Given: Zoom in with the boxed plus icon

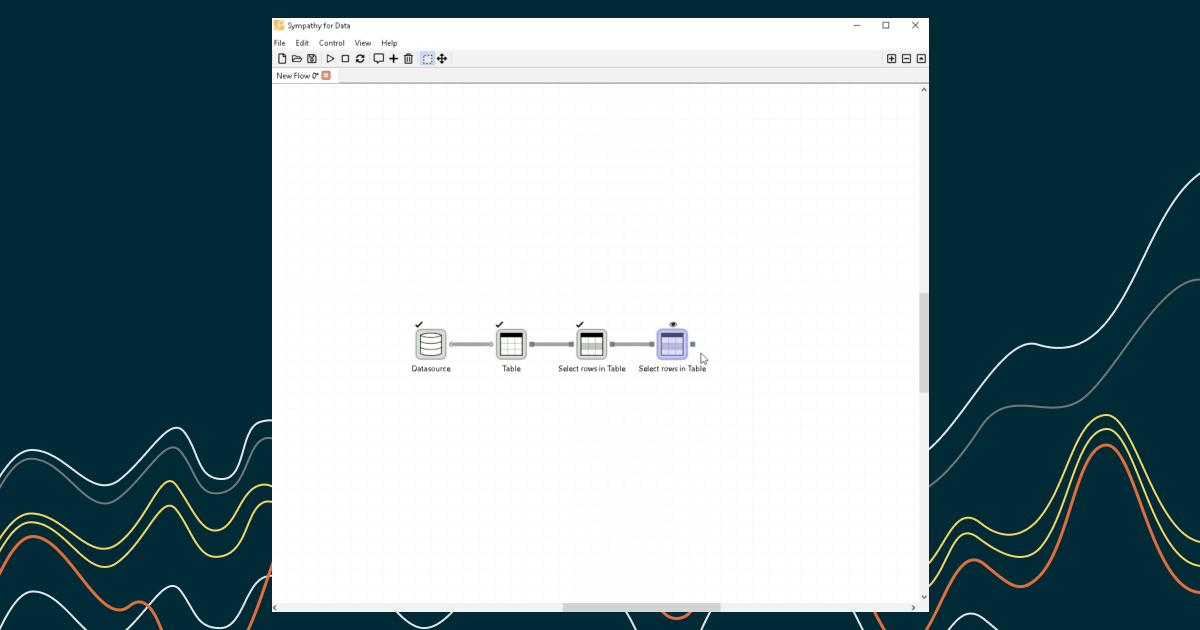Looking at the screenshot, I should [891, 59].
